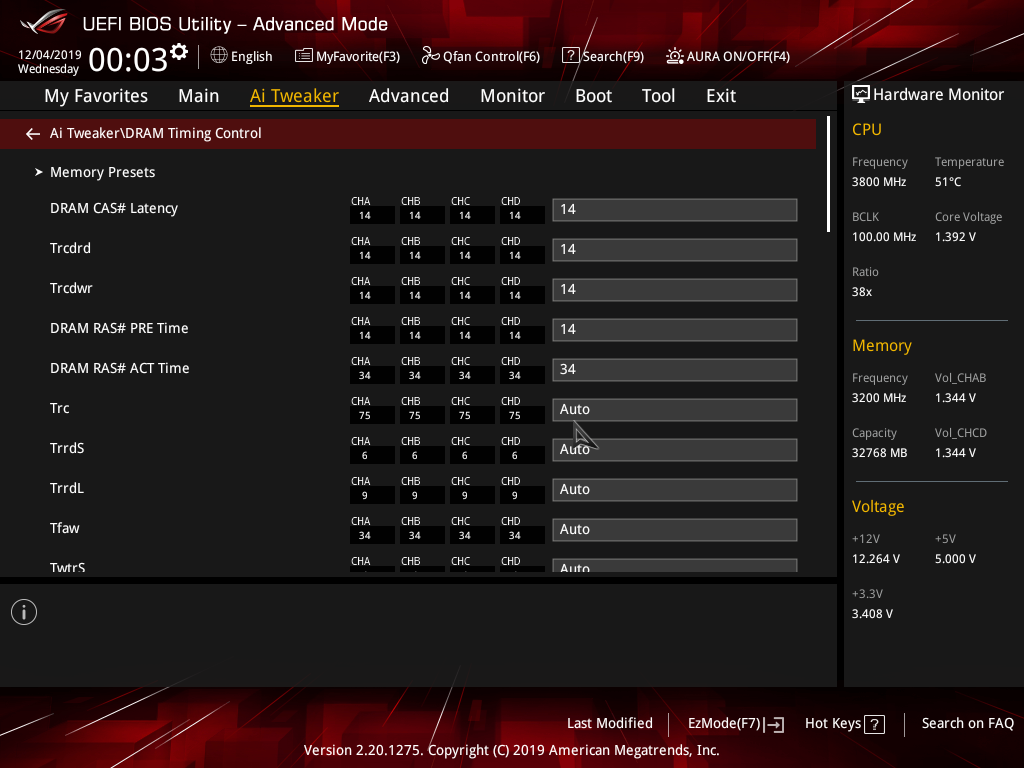Open Qfan Control fan icon

point(430,56)
